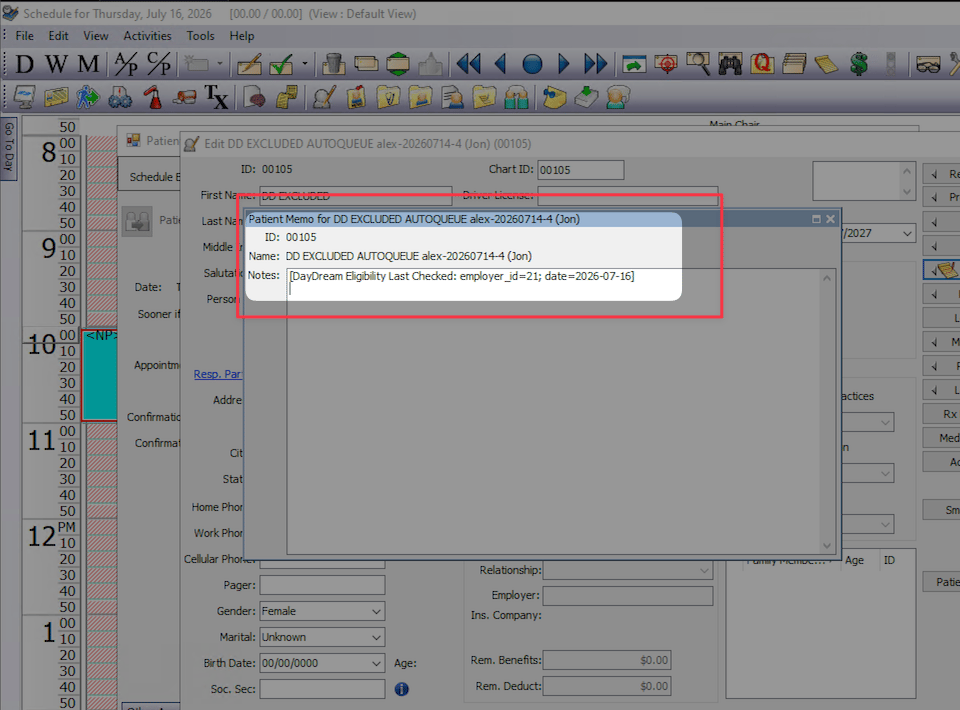Click the A/P toolbar icon
Image resolution: width=960 pixels, height=710 pixels.
point(126,64)
